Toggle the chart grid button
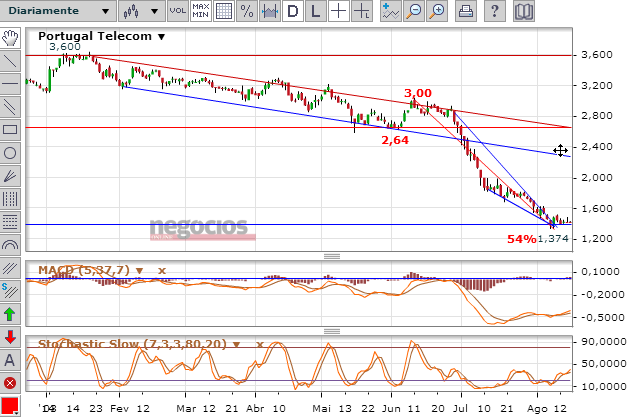The image size is (644, 419). point(224,11)
